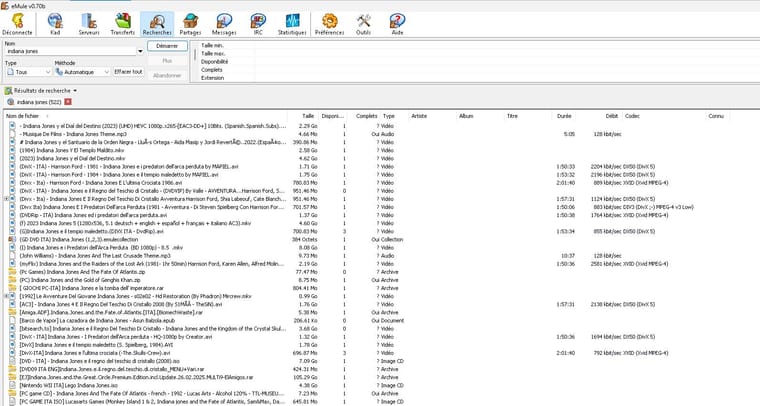Open the IRC chat window
Image resolution: width=760 pixels, height=406 pixels.
tap(258, 22)
